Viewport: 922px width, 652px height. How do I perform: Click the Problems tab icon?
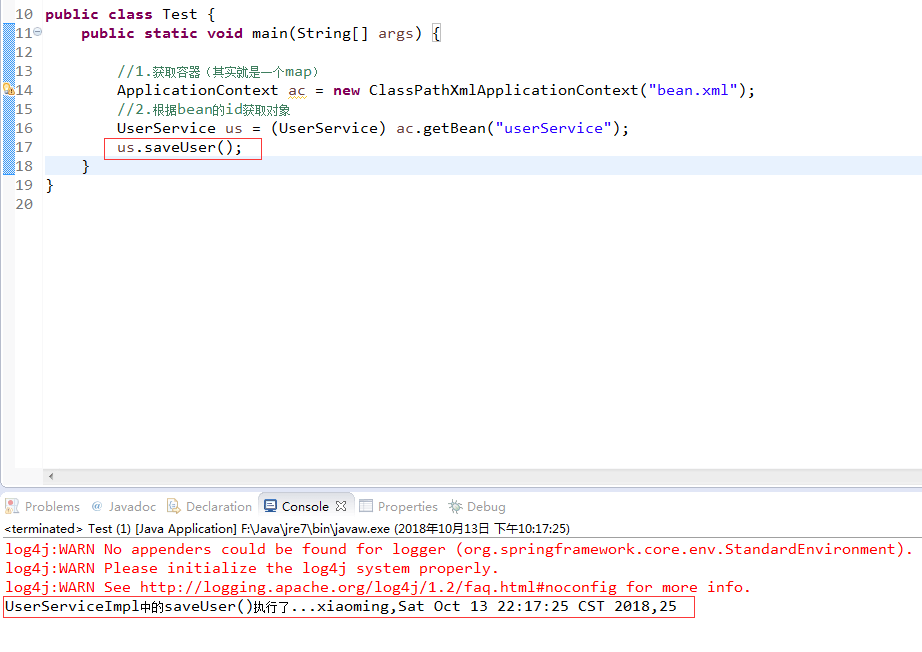point(12,506)
